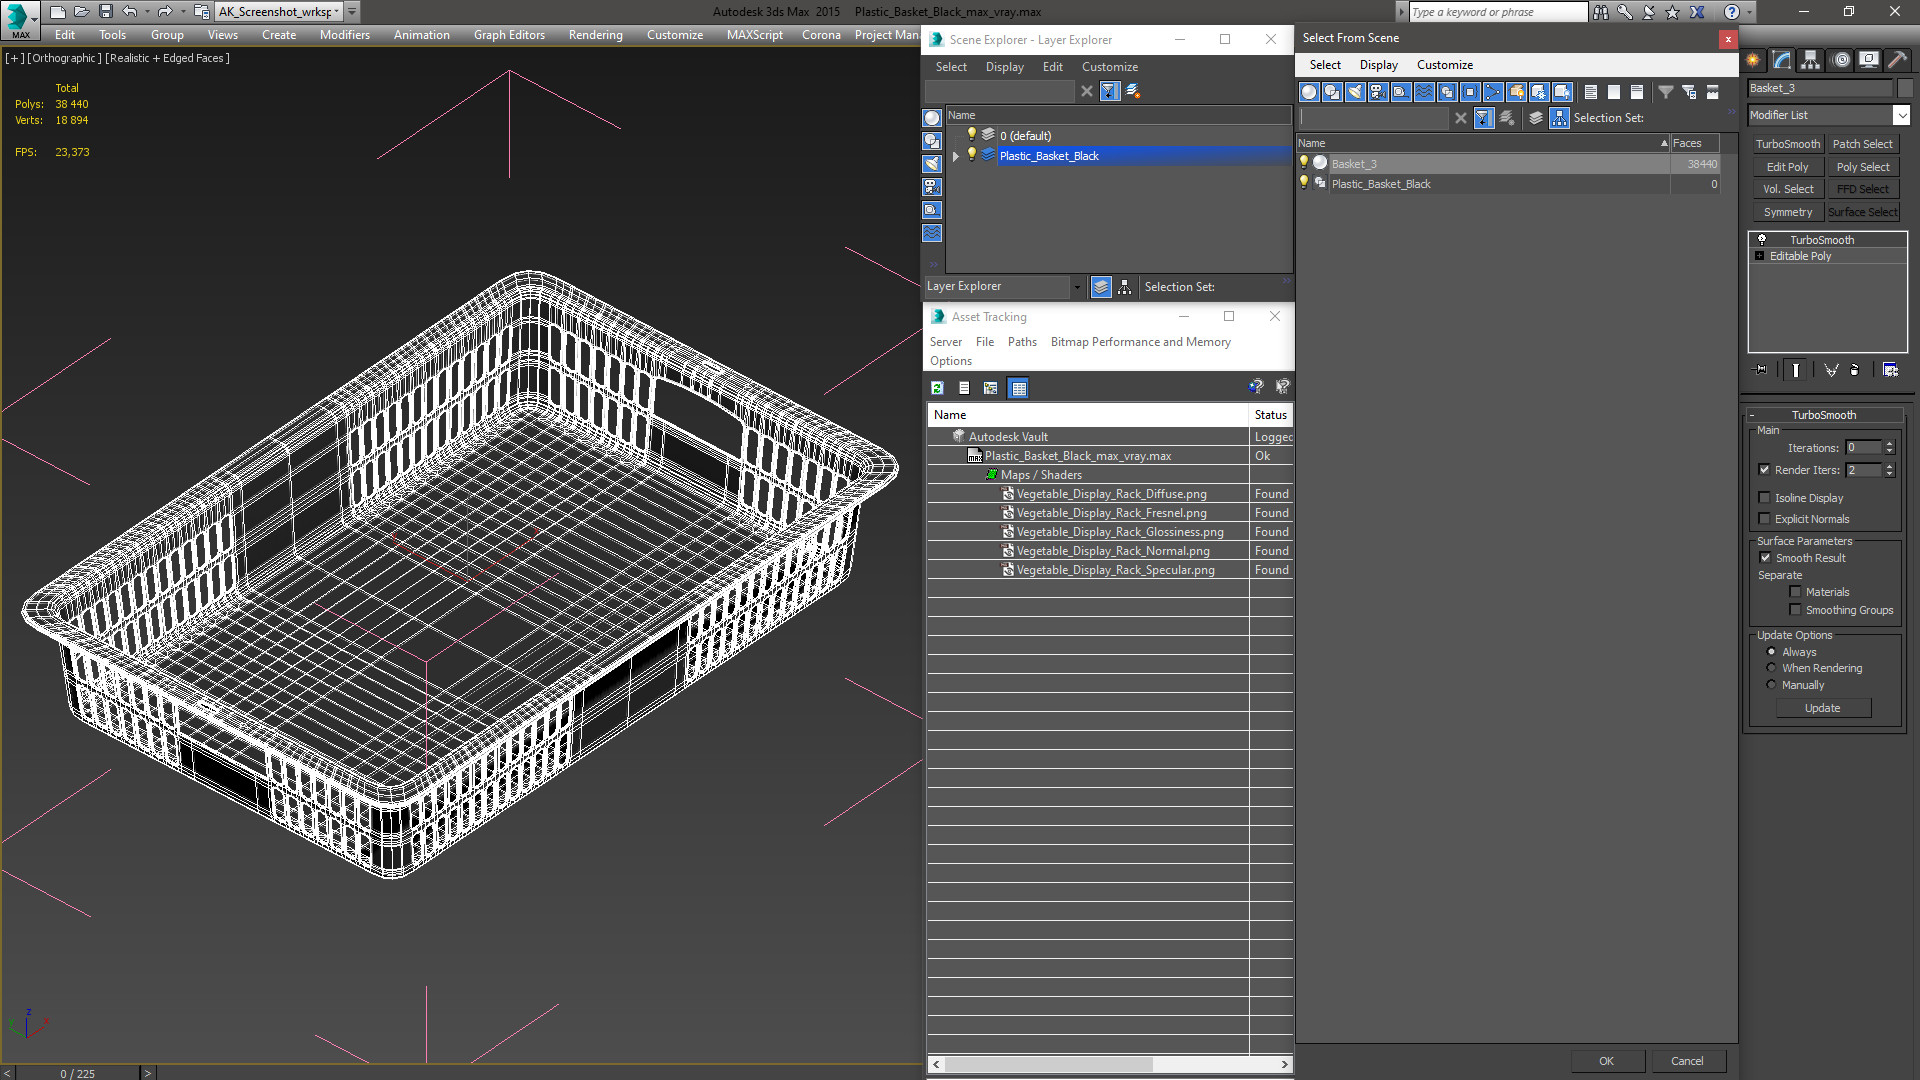The width and height of the screenshot is (1920, 1080).
Task: Enable the Isoline Display checkbox
Action: click(x=1765, y=498)
